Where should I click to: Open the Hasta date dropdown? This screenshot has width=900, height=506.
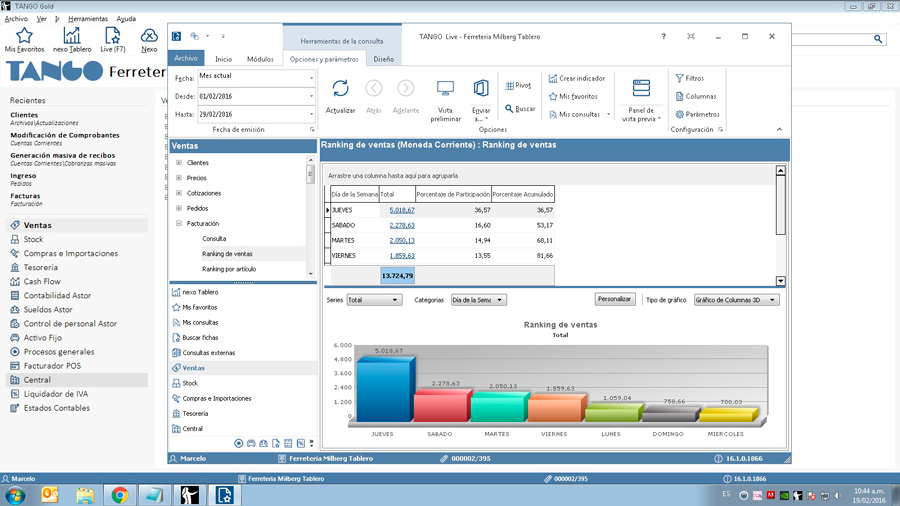[x=312, y=114]
